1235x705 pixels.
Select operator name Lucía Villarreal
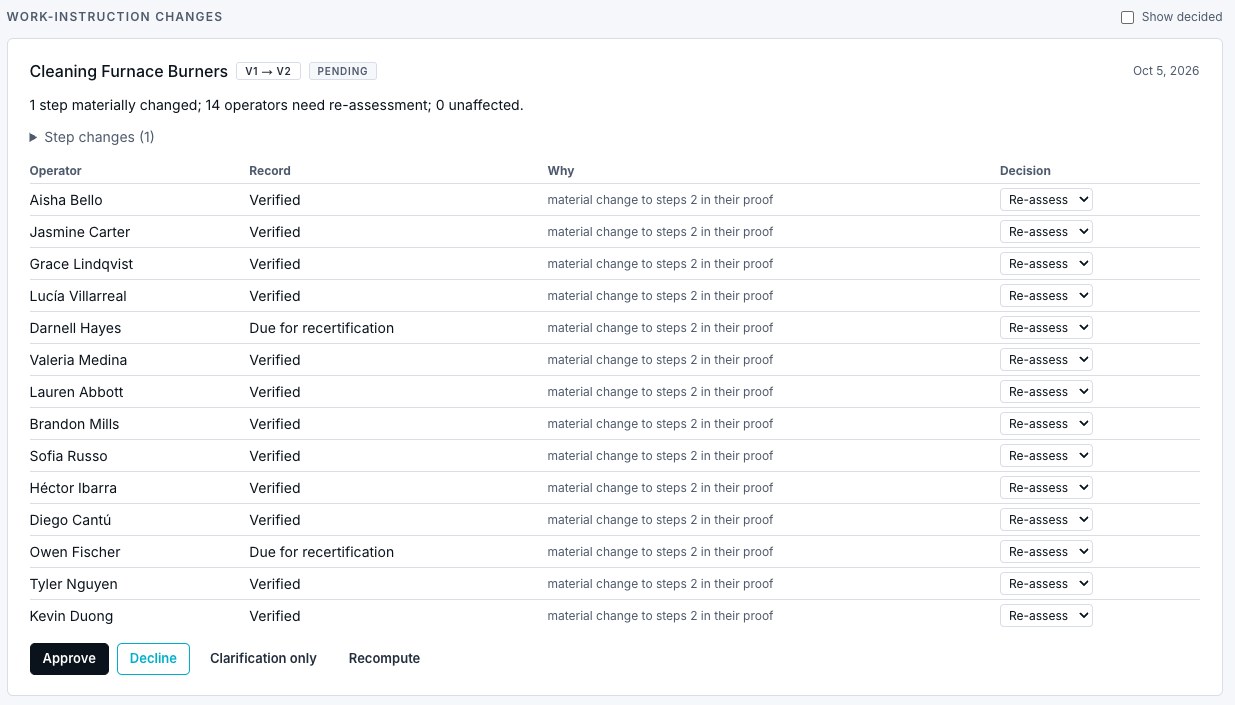[x=78, y=296]
